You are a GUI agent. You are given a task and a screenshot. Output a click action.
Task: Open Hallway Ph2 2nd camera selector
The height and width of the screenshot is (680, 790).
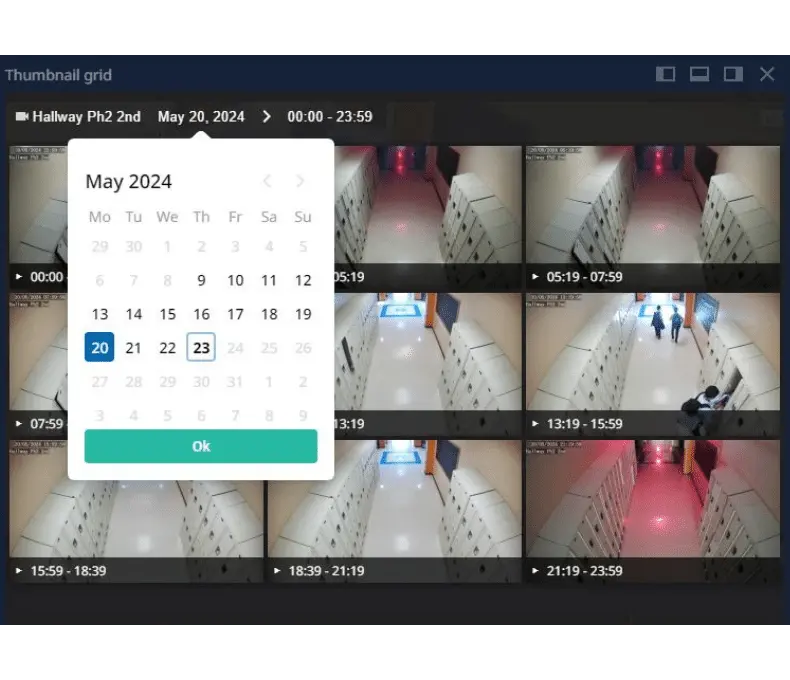(x=78, y=117)
